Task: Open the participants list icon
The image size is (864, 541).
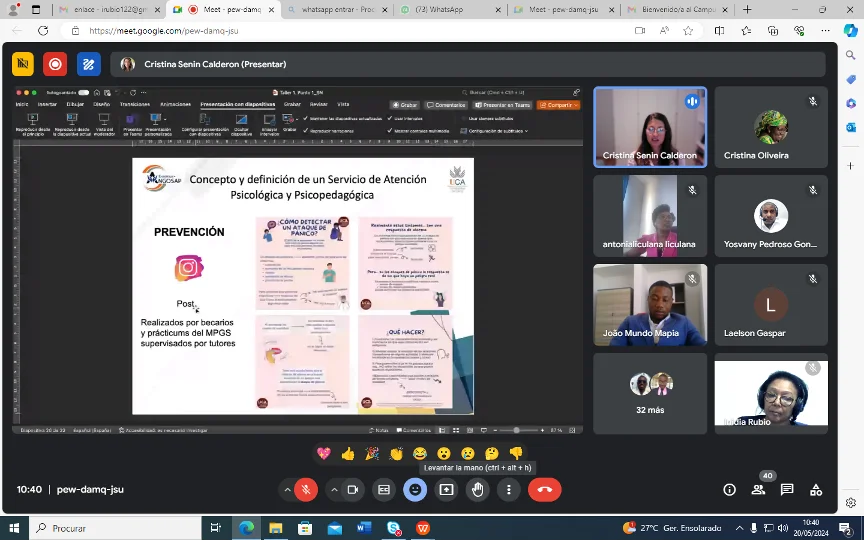Action: point(758,490)
